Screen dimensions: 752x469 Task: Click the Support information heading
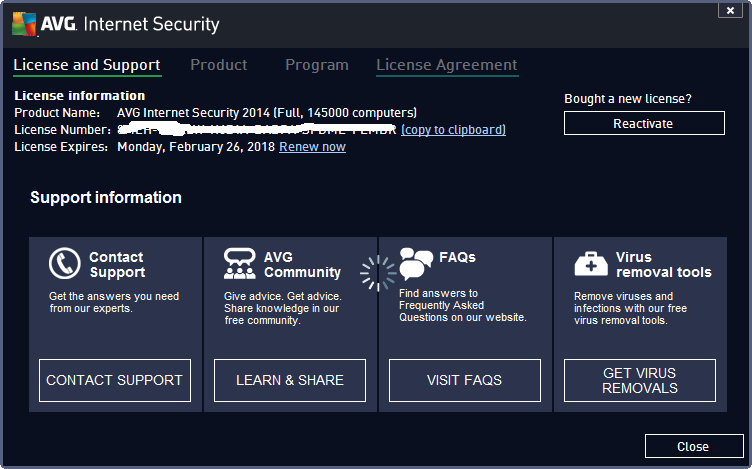106,198
